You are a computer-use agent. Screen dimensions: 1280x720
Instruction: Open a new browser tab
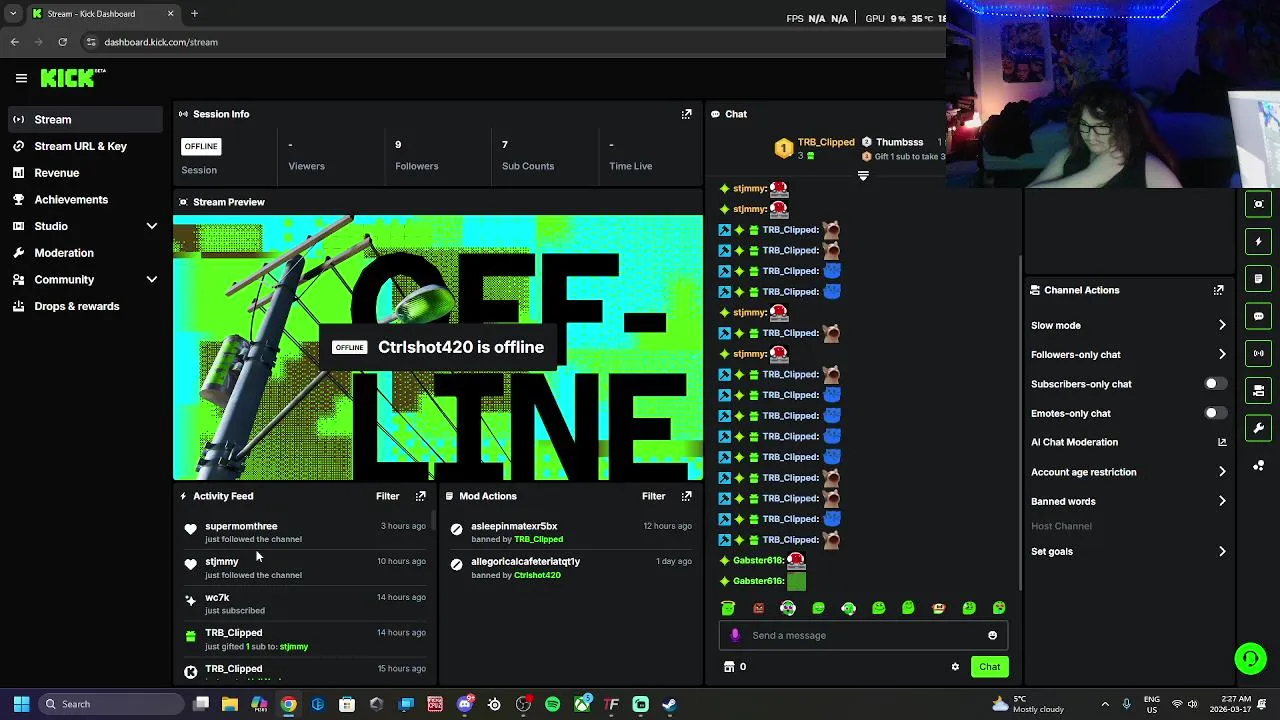pyautogui.click(x=194, y=14)
